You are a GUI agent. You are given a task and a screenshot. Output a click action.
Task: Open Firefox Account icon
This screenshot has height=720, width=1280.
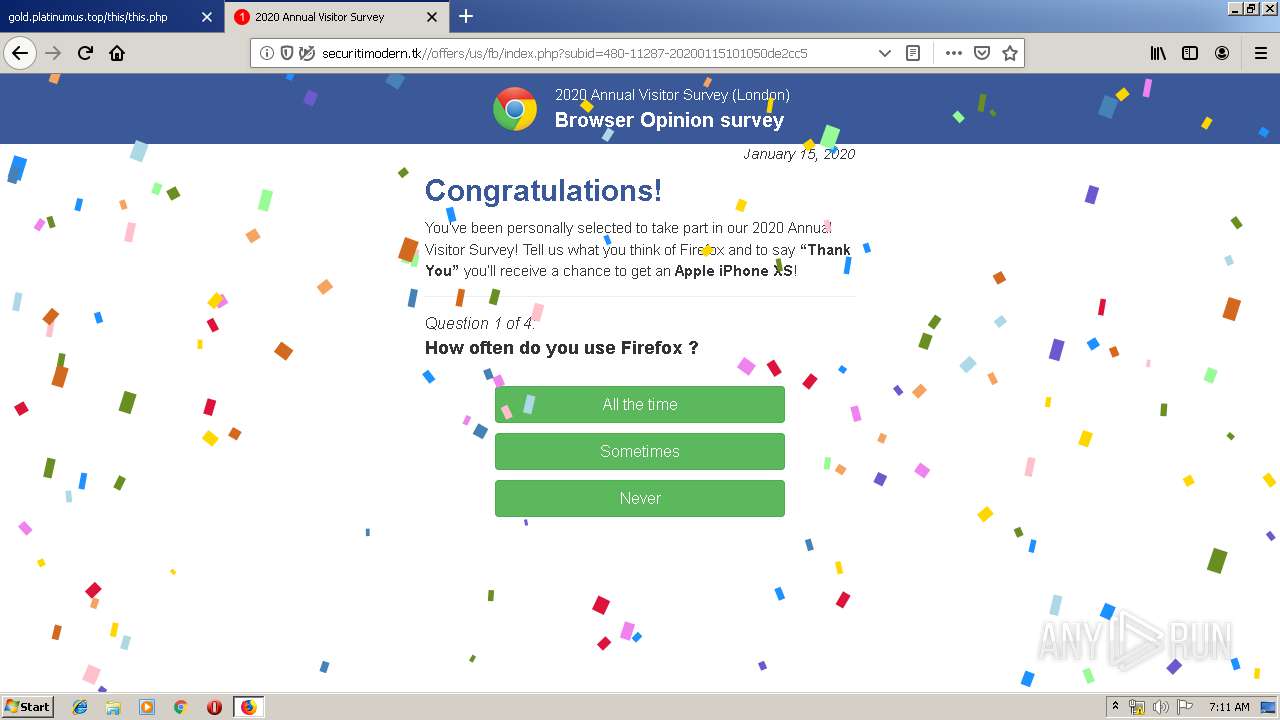(x=1222, y=53)
